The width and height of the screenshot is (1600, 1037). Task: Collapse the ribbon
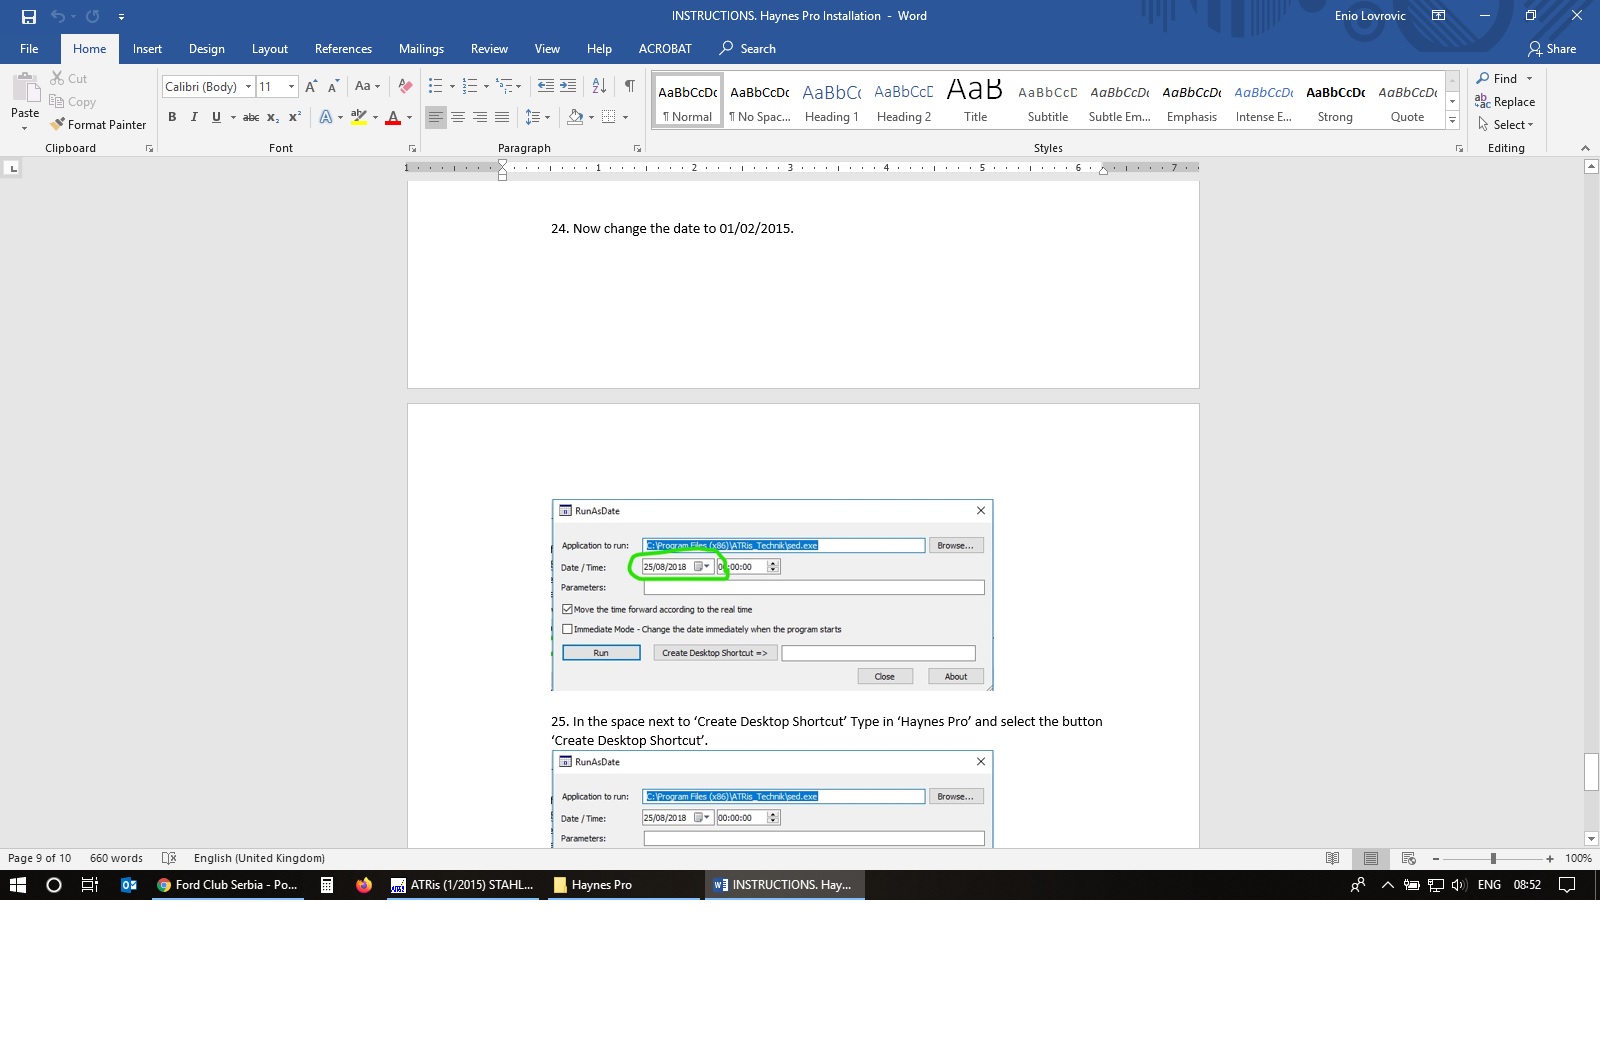(x=1585, y=148)
